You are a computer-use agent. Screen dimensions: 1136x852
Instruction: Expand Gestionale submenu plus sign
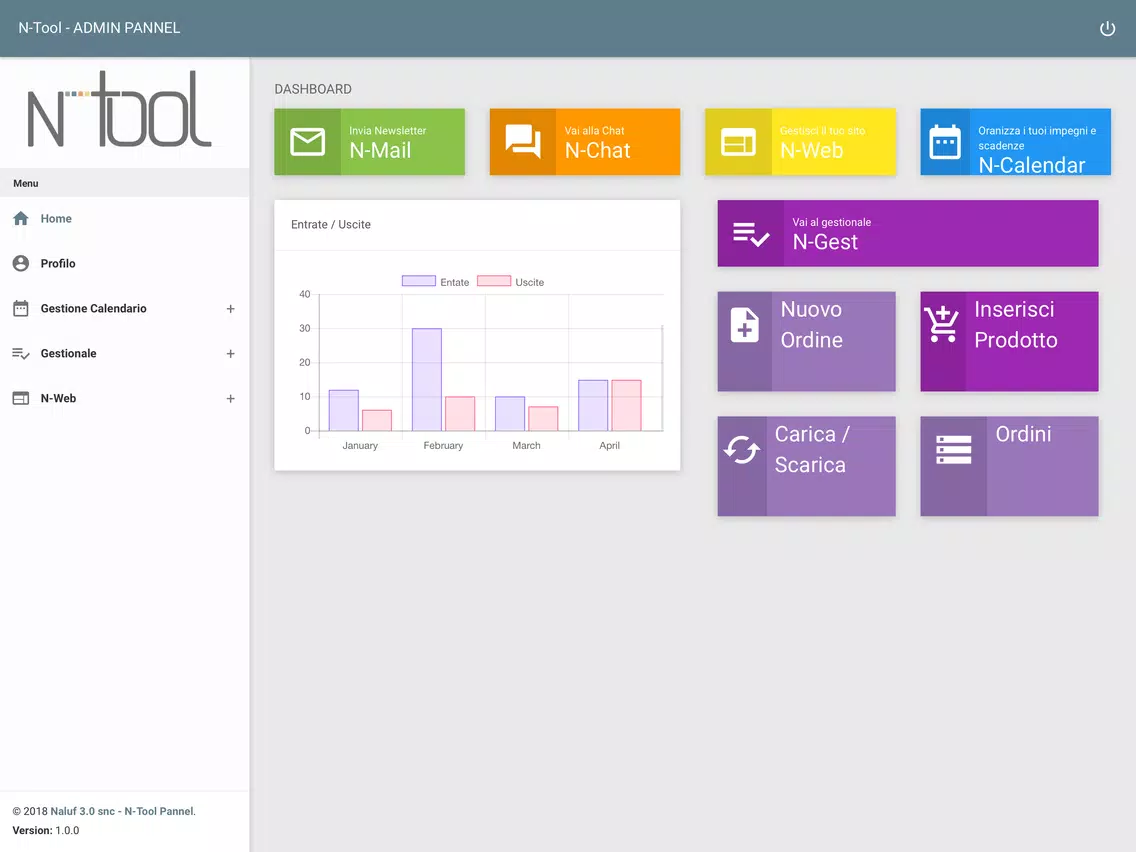point(230,354)
